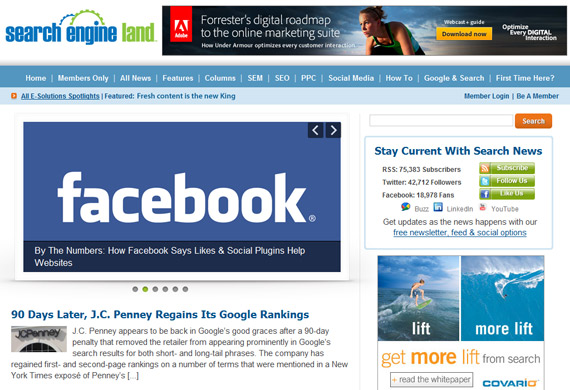Screen dimensions: 570x390
Task: Open J.C. Penney Regains Google Rankings headline
Action: pos(160,314)
